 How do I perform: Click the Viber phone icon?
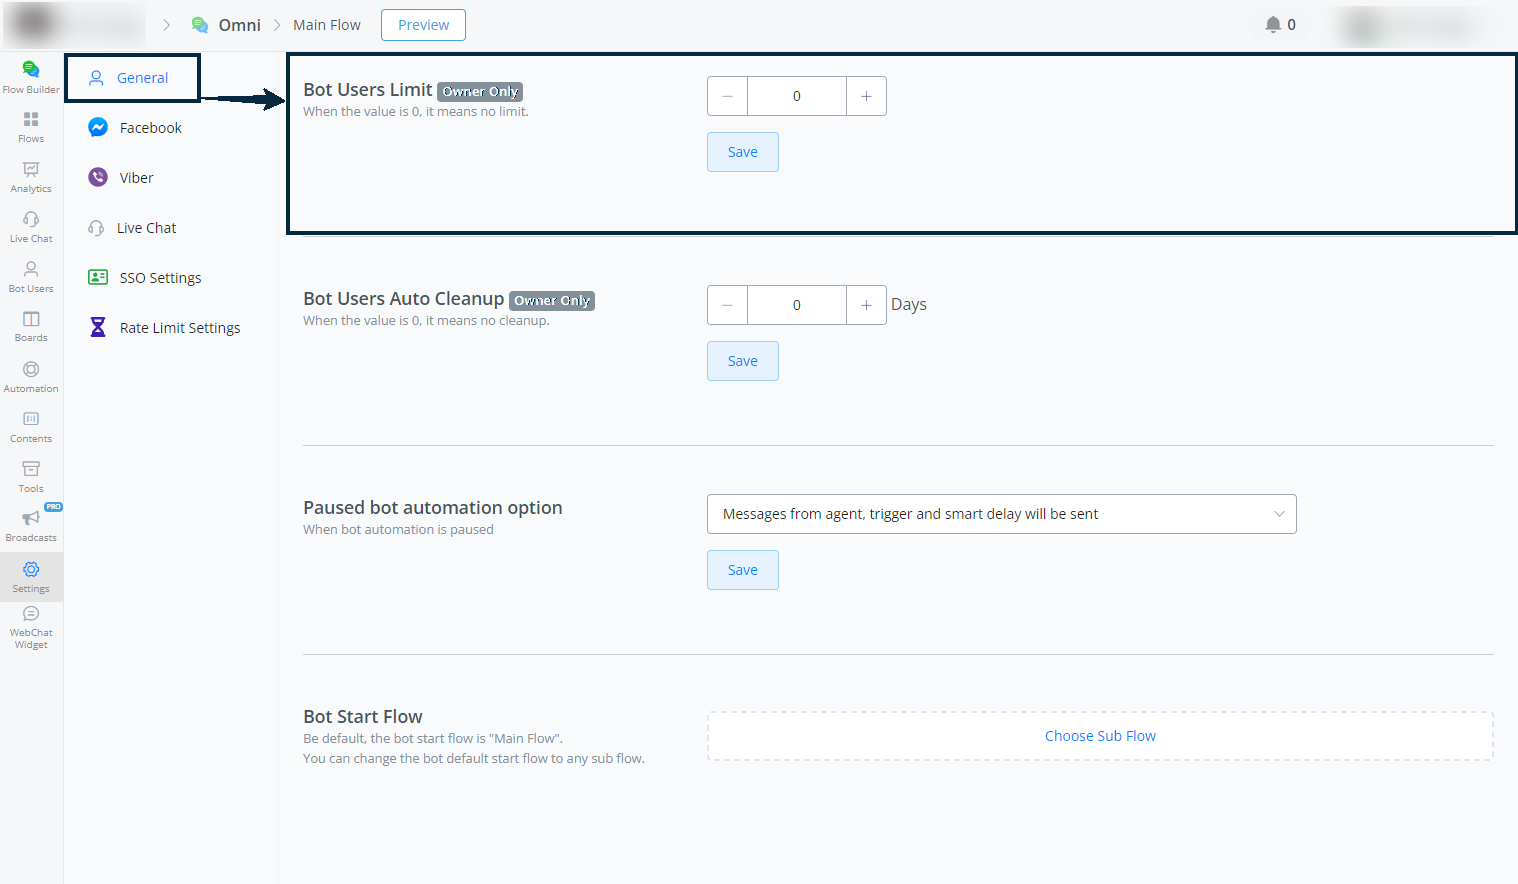click(98, 178)
